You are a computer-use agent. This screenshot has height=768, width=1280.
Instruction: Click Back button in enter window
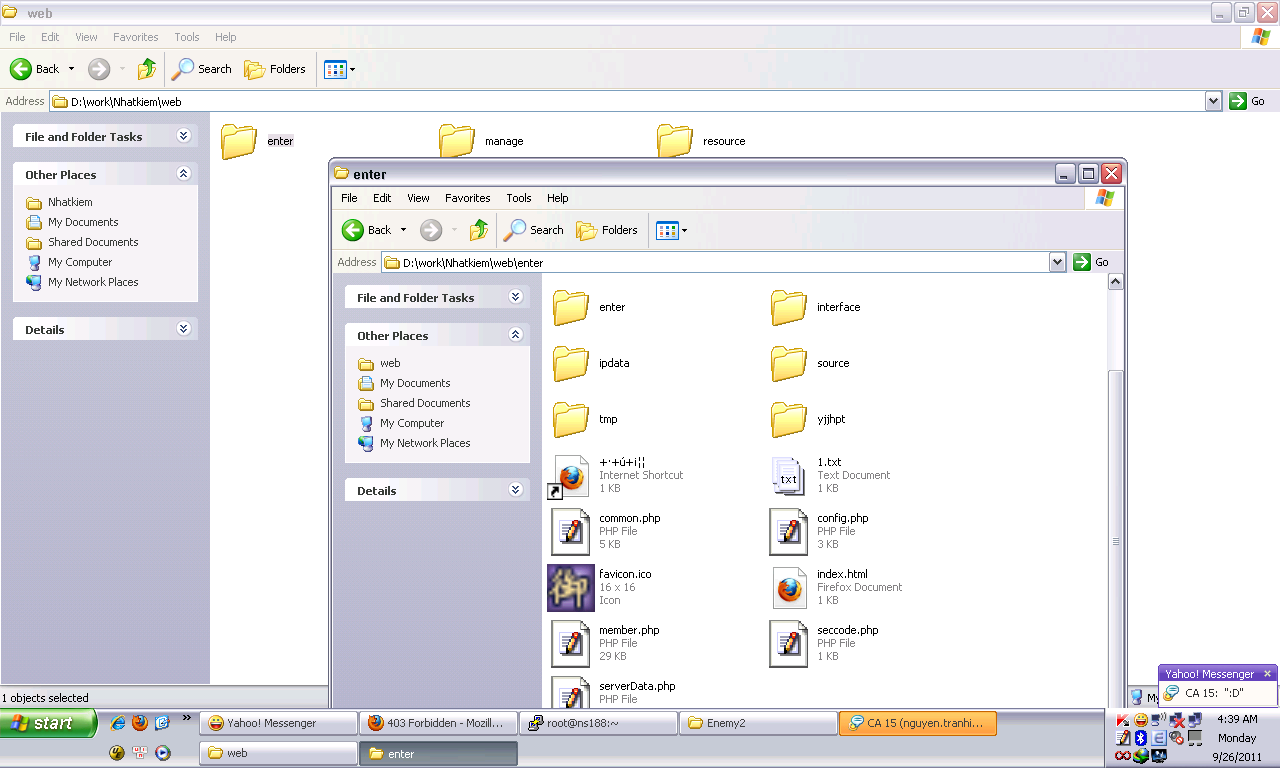pos(367,230)
